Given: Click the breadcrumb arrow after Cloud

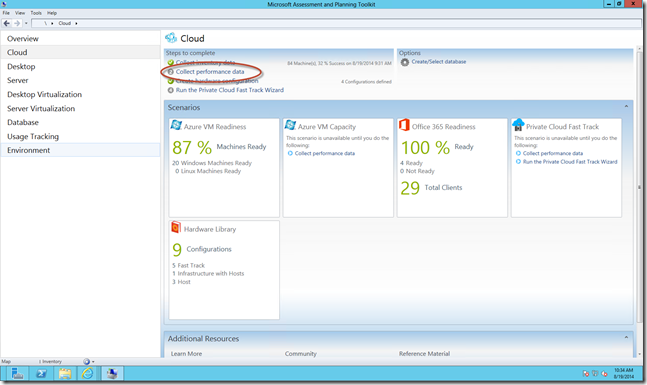Looking at the screenshot, I should [x=76, y=24].
